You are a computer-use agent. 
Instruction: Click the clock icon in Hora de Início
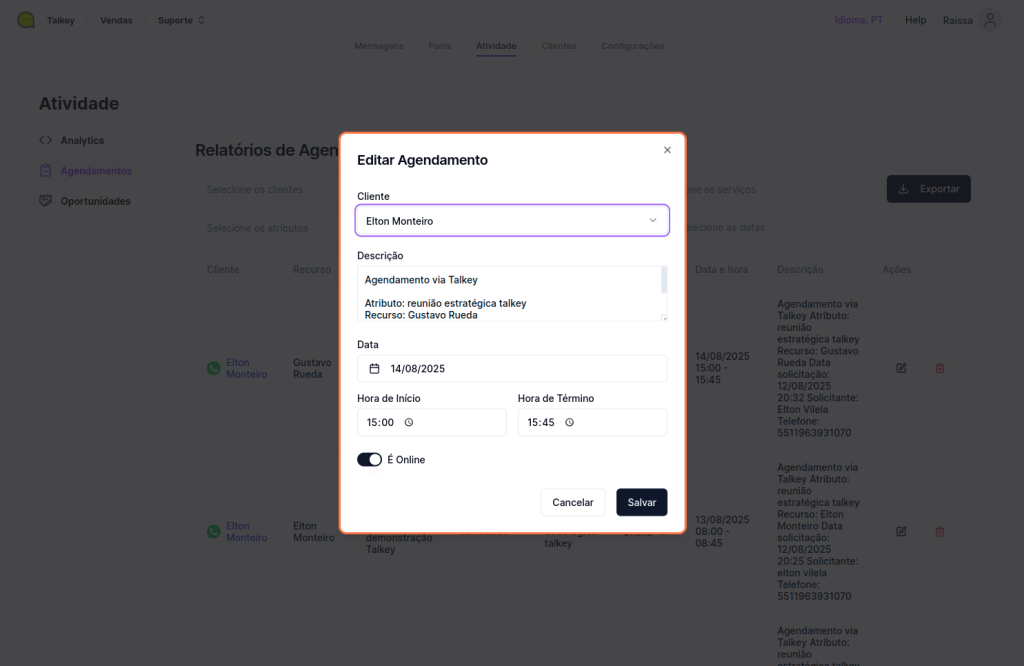tap(409, 423)
